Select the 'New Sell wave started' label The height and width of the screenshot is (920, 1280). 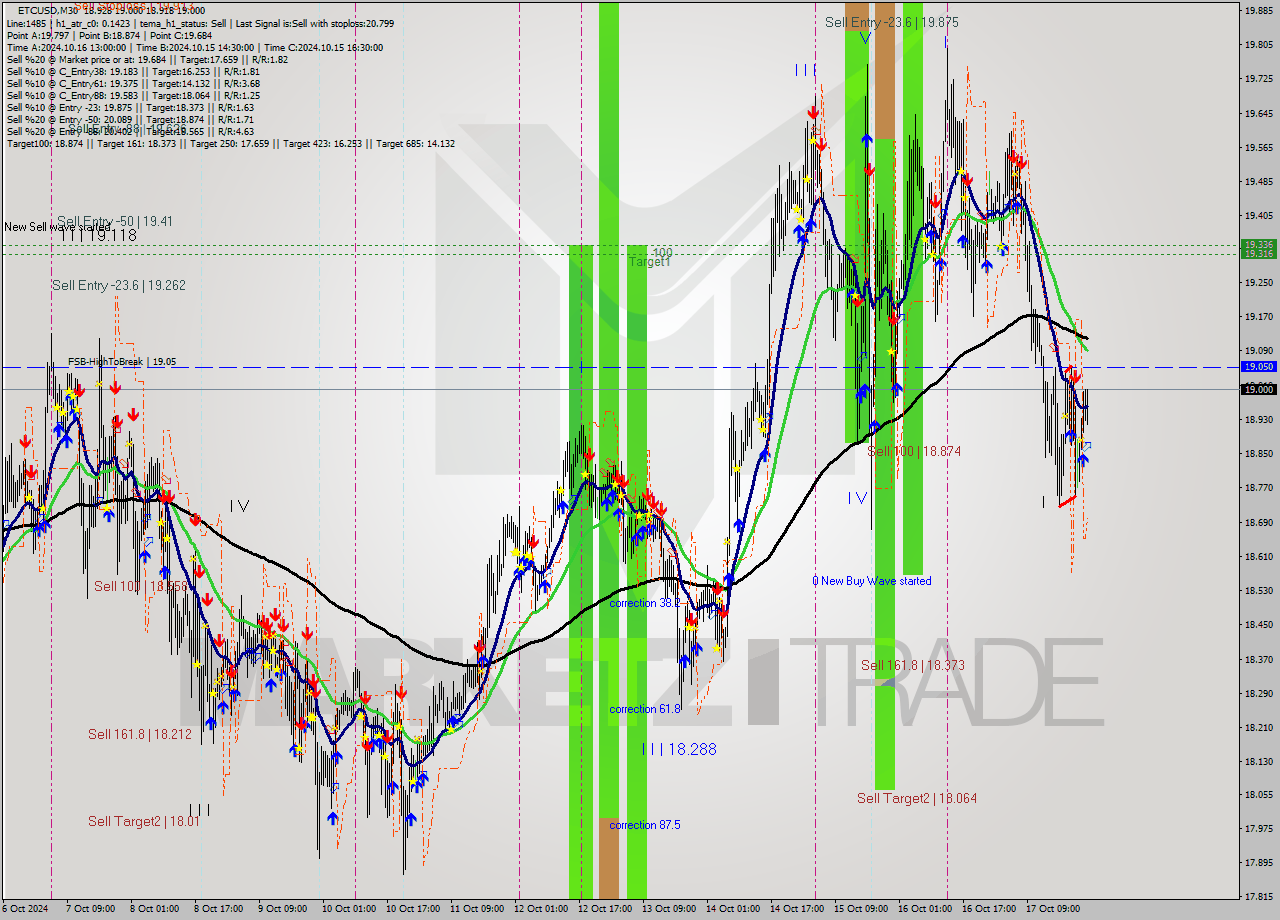pyautogui.click(x=57, y=227)
